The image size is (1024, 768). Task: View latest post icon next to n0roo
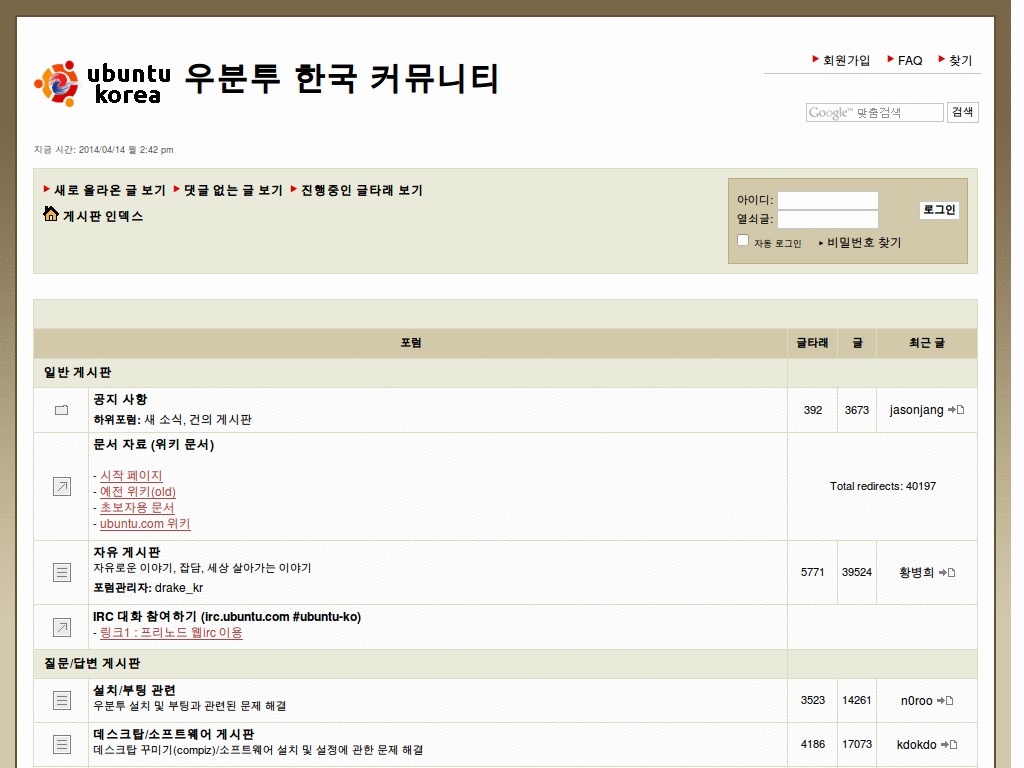click(x=945, y=701)
